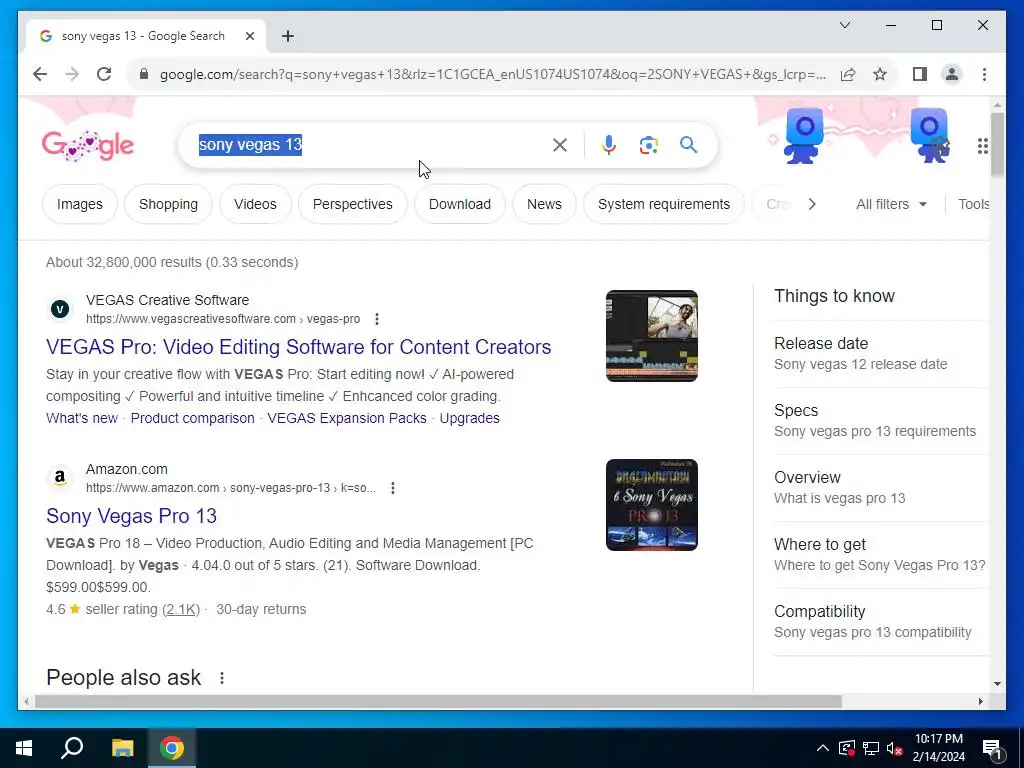Show hidden system tray icons
Viewport: 1024px width, 768px height.
tap(823, 748)
